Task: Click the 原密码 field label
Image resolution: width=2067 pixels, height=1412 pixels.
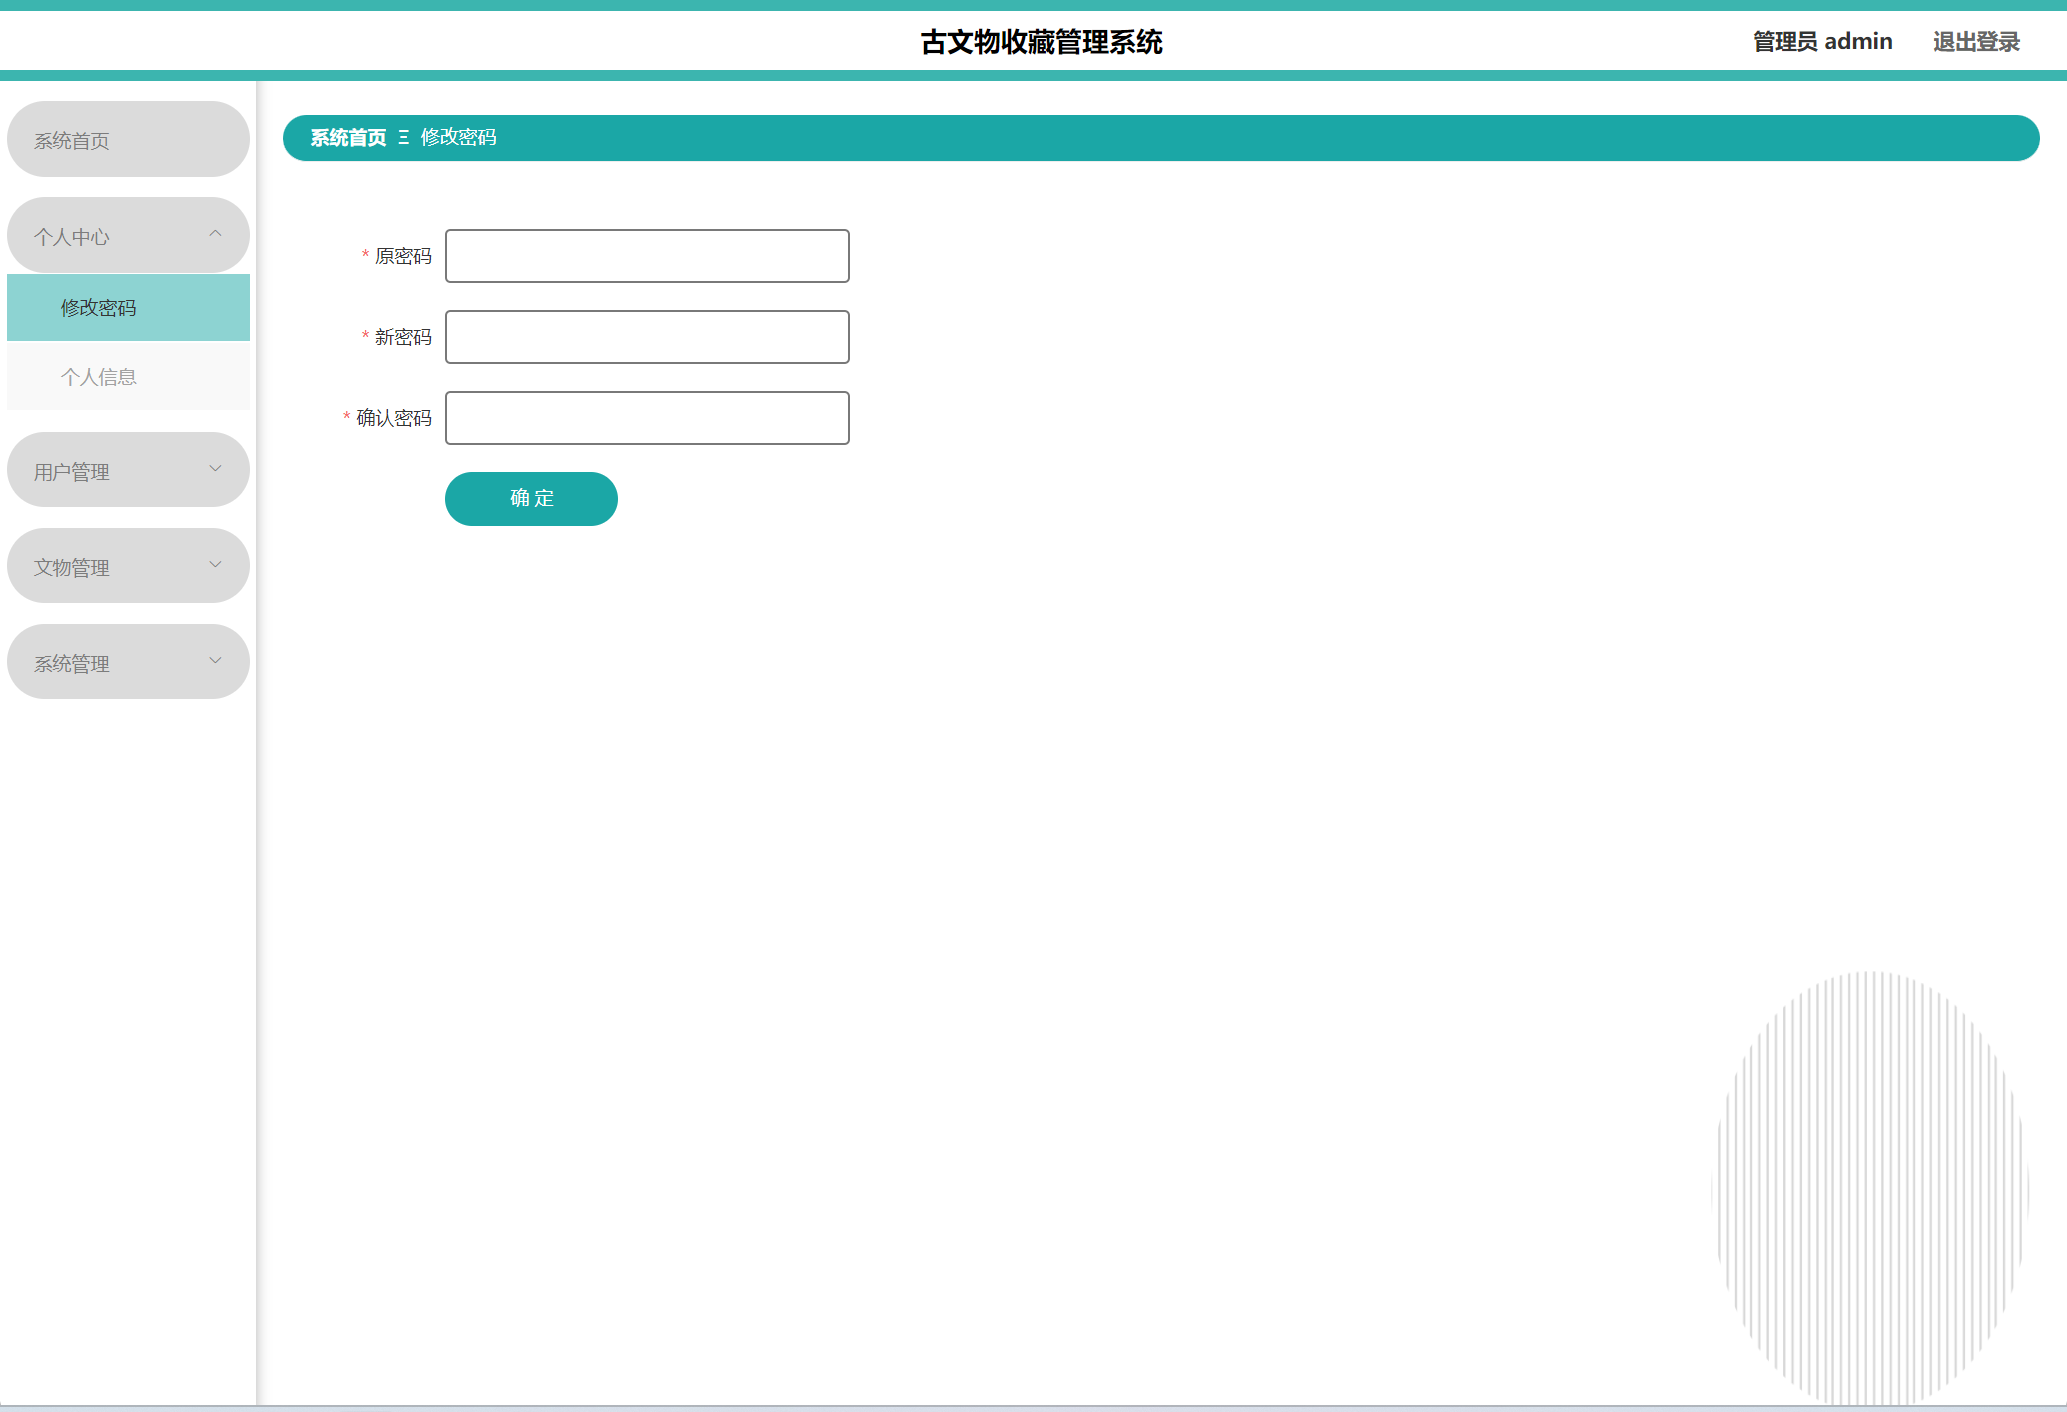Action: click(x=402, y=256)
